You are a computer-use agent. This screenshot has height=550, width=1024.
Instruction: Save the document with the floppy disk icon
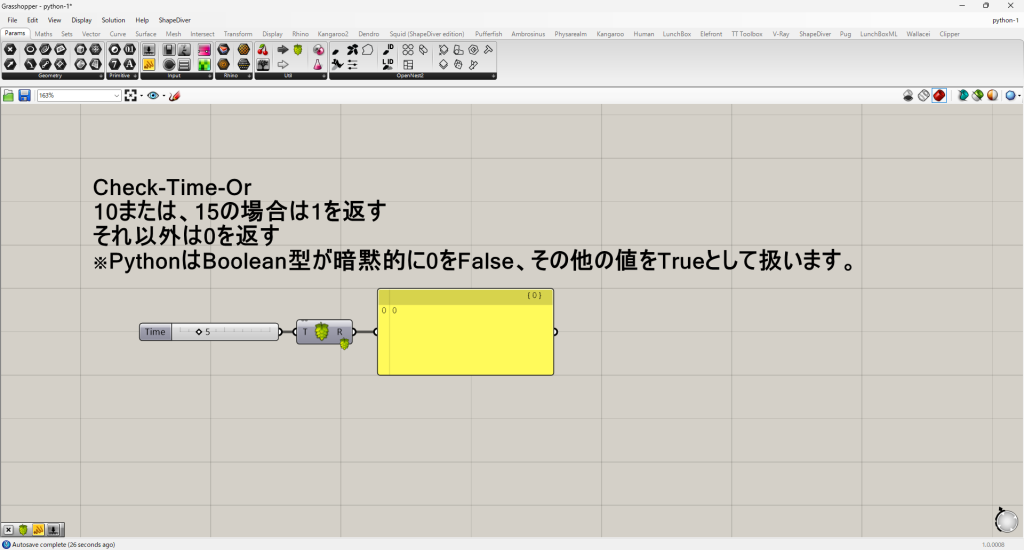click(24, 96)
